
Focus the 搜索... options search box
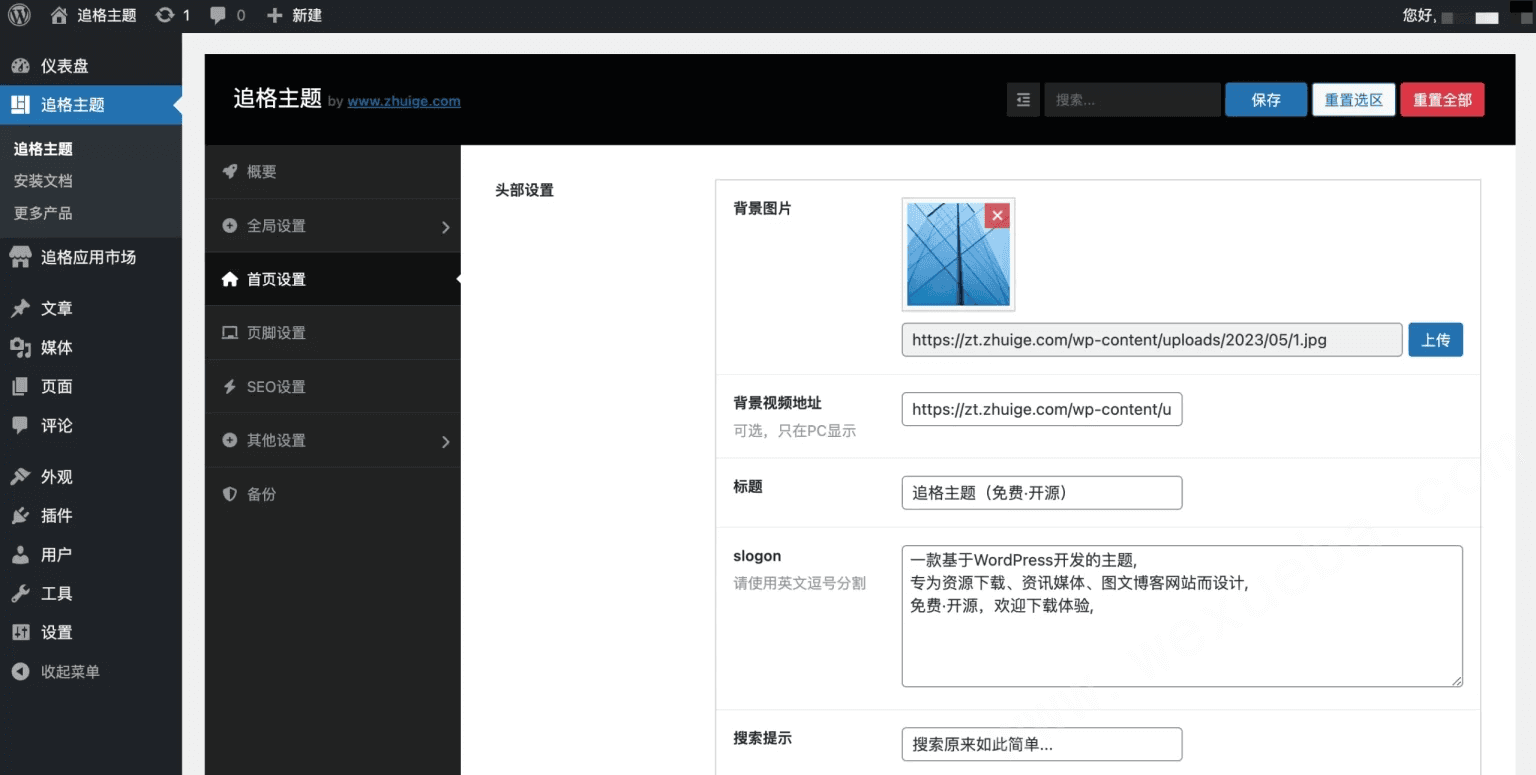tap(1132, 100)
